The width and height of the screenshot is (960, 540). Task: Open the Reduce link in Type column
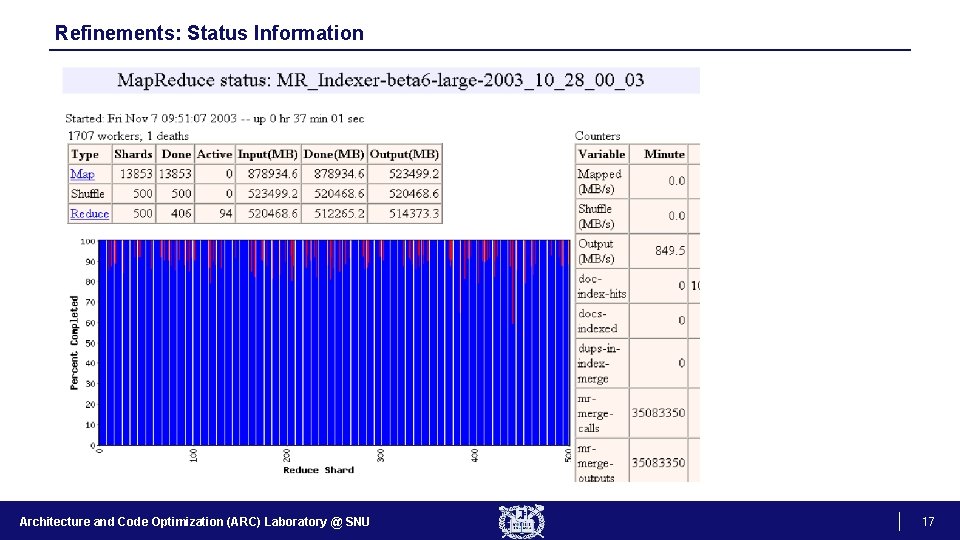89,214
